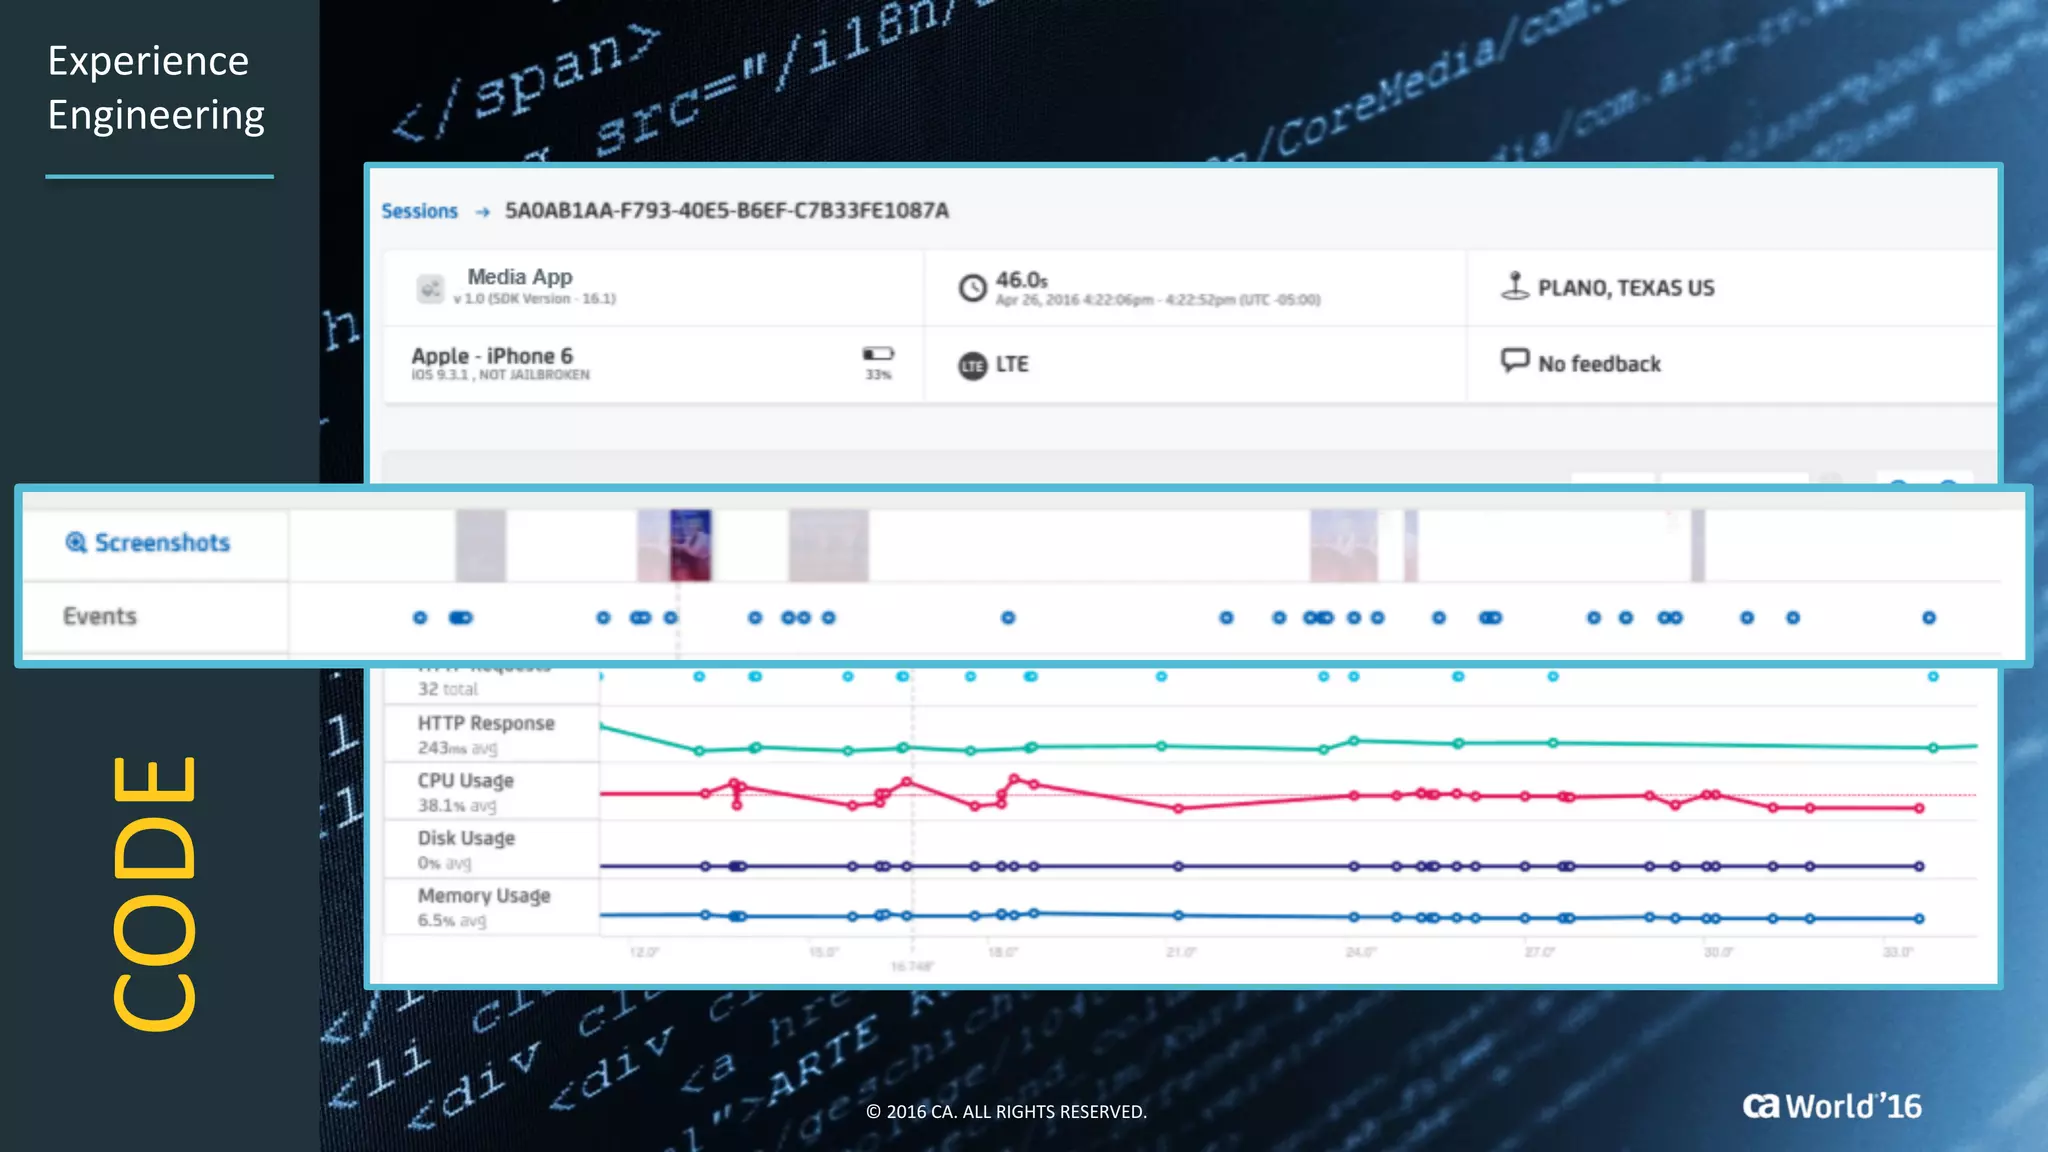Screen dimensions: 2048x1152
Task: Click the last event marker on right
Action: click(x=1929, y=618)
